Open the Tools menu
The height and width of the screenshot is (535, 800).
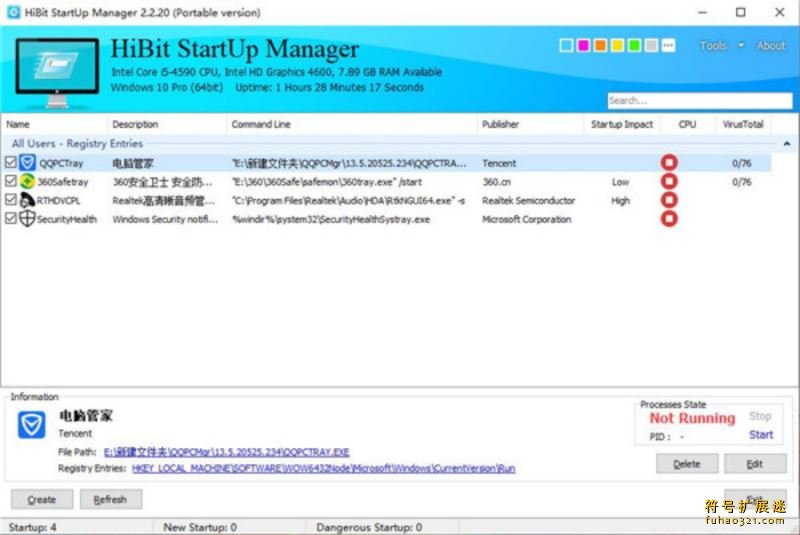[713, 45]
